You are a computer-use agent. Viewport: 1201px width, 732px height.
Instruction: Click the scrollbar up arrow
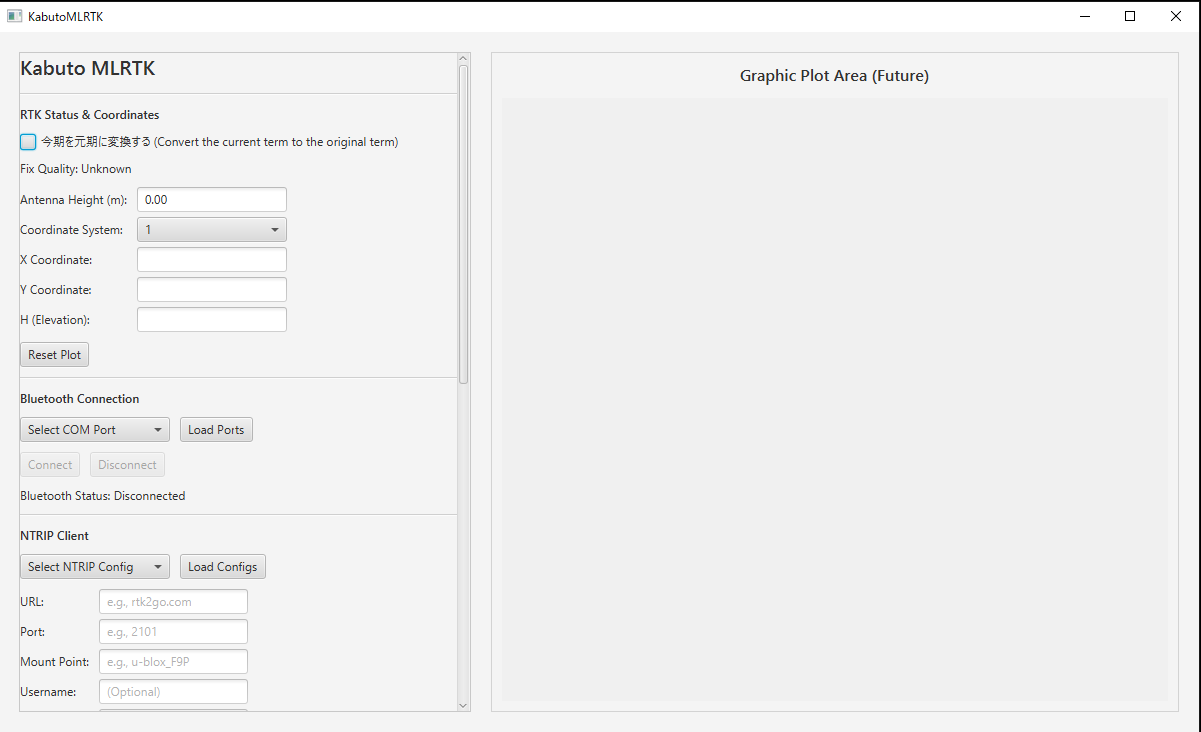tap(463, 58)
